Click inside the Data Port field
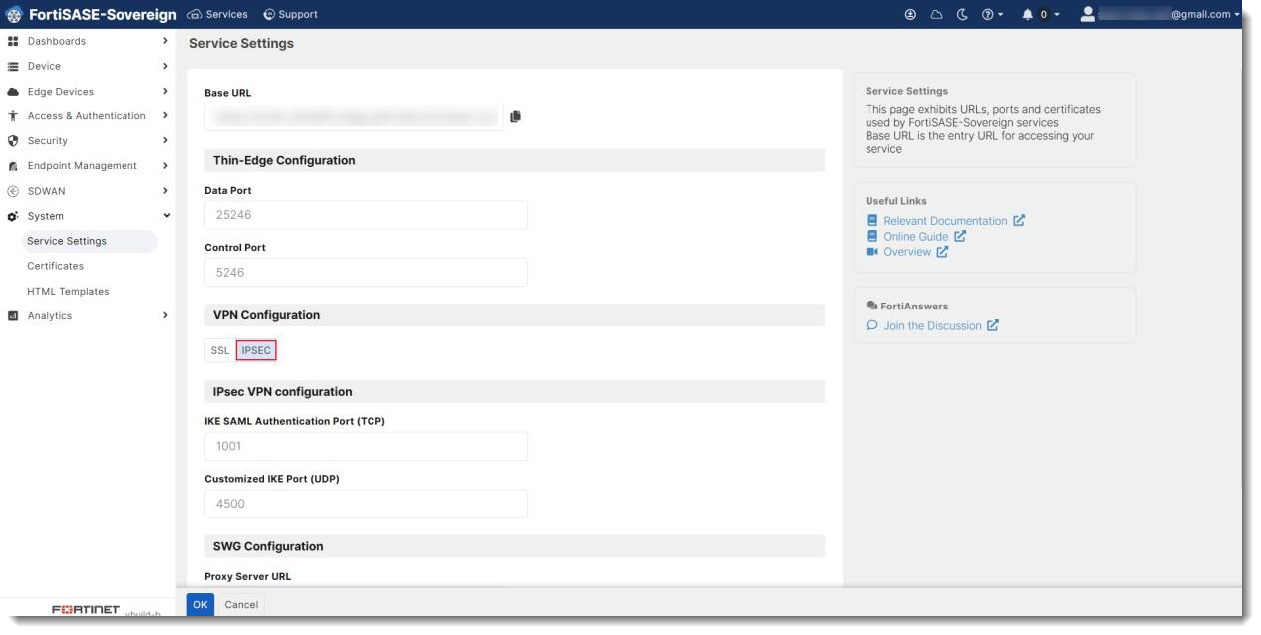Image resolution: width=1261 pixels, height=635 pixels. [x=365, y=214]
